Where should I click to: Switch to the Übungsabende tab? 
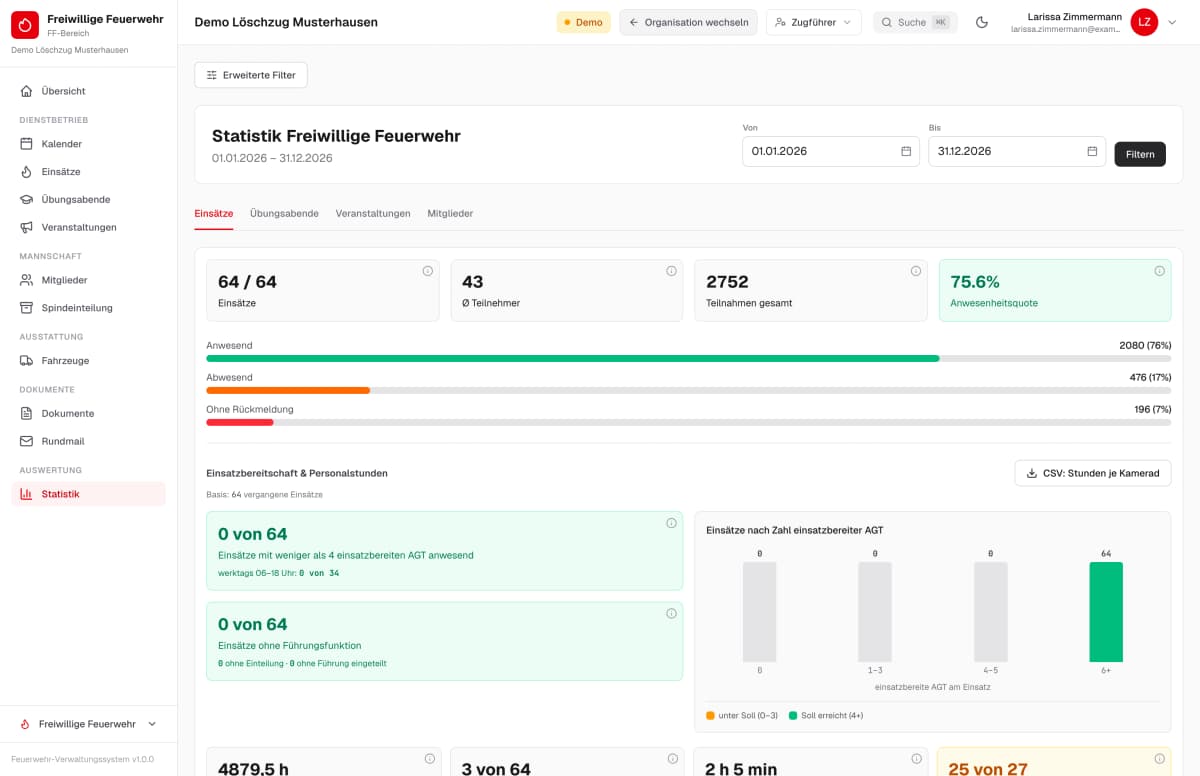point(284,213)
